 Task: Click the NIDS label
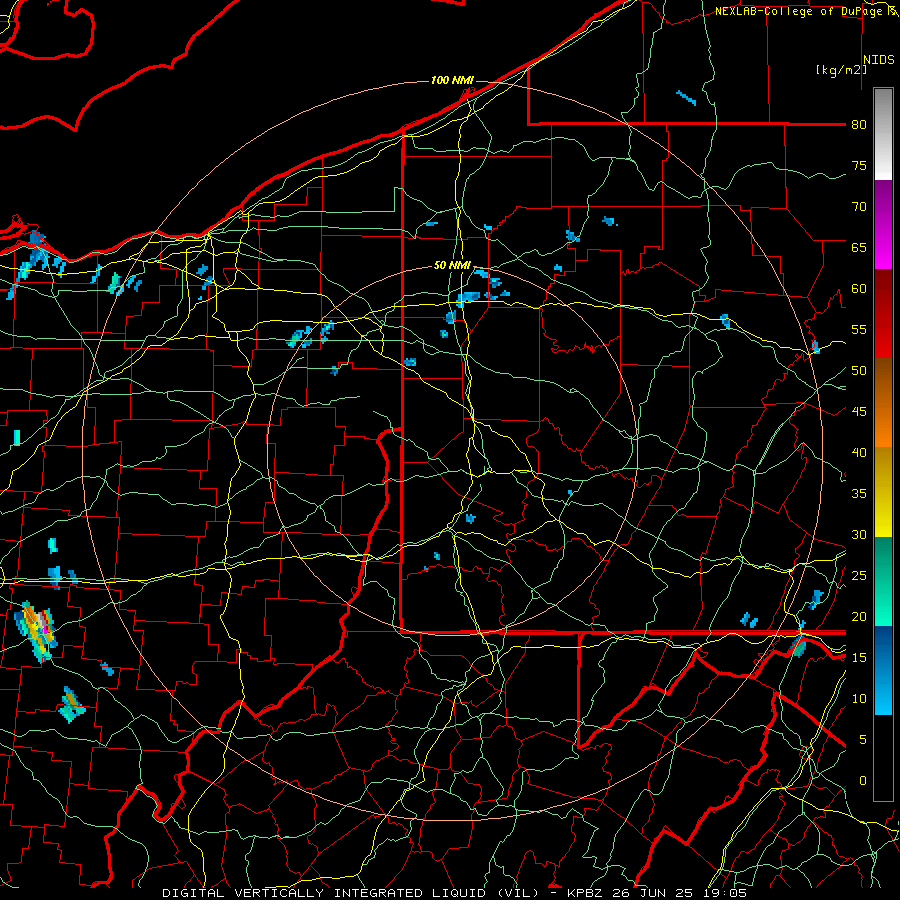[879, 60]
